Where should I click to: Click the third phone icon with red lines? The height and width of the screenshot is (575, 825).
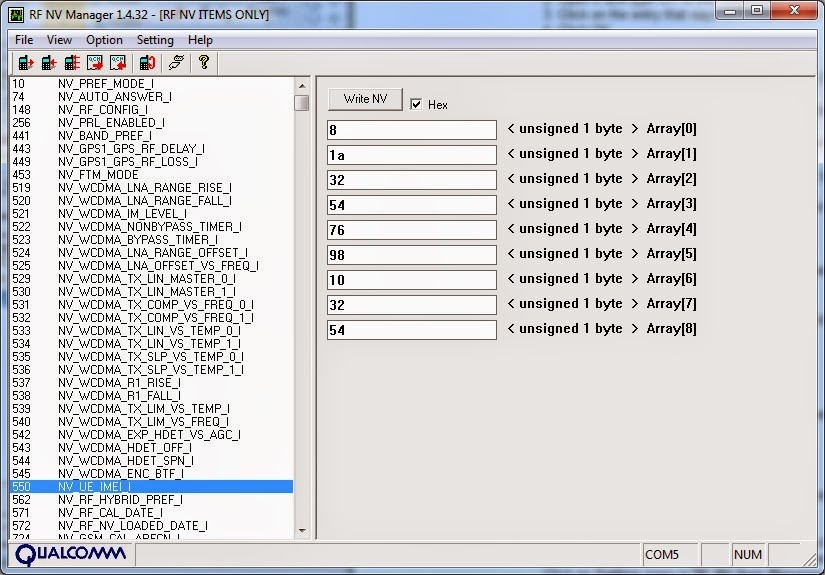71,63
